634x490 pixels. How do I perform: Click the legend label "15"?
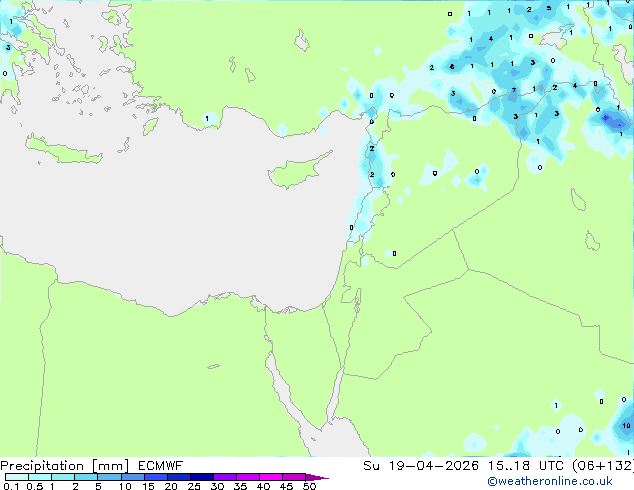[148, 486]
